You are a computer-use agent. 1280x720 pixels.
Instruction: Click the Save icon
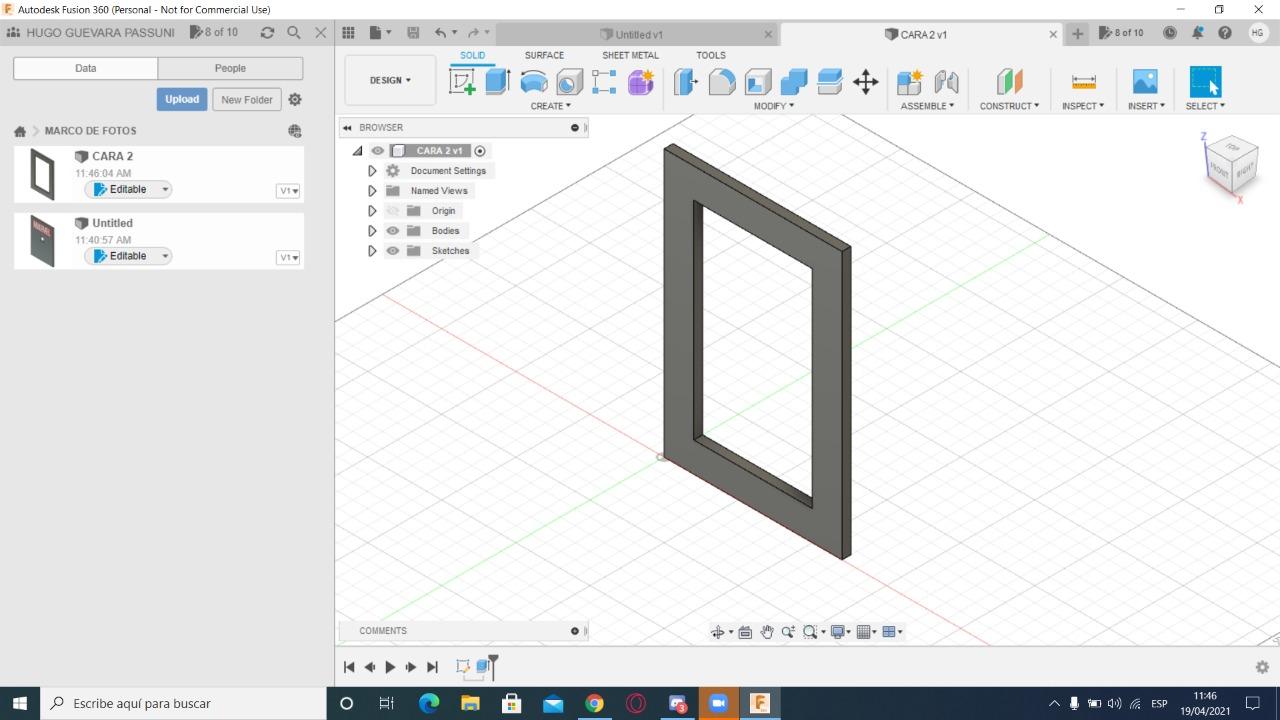[x=413, y=33]
